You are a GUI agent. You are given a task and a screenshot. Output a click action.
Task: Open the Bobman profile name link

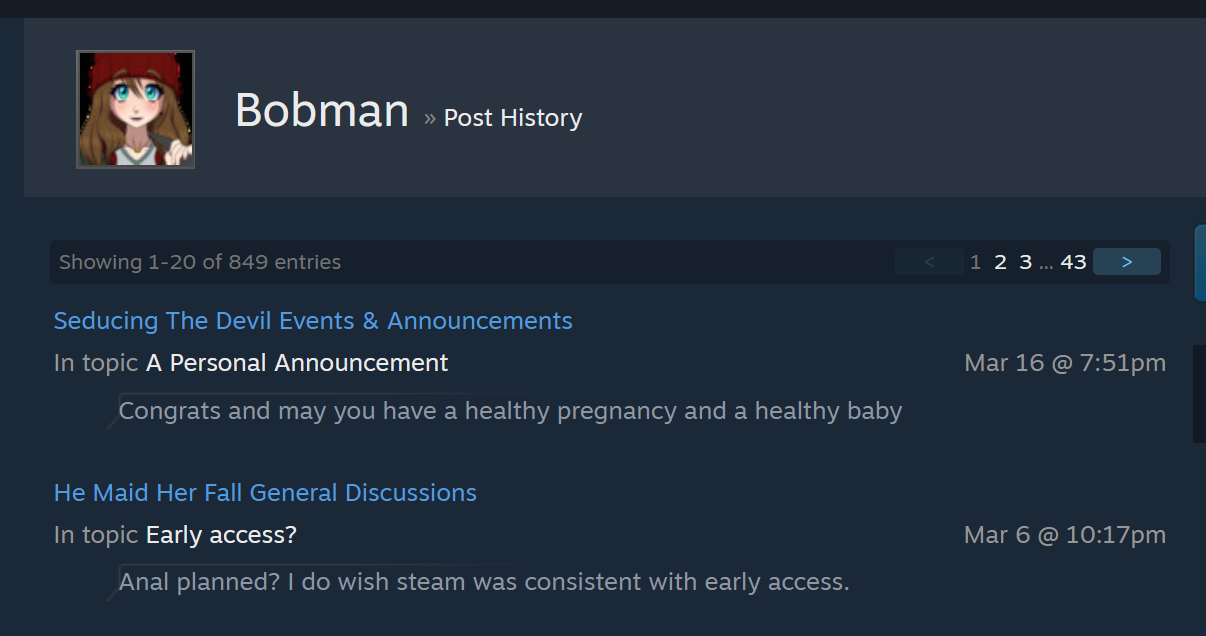pyautogui.click(x=322, y=110)
